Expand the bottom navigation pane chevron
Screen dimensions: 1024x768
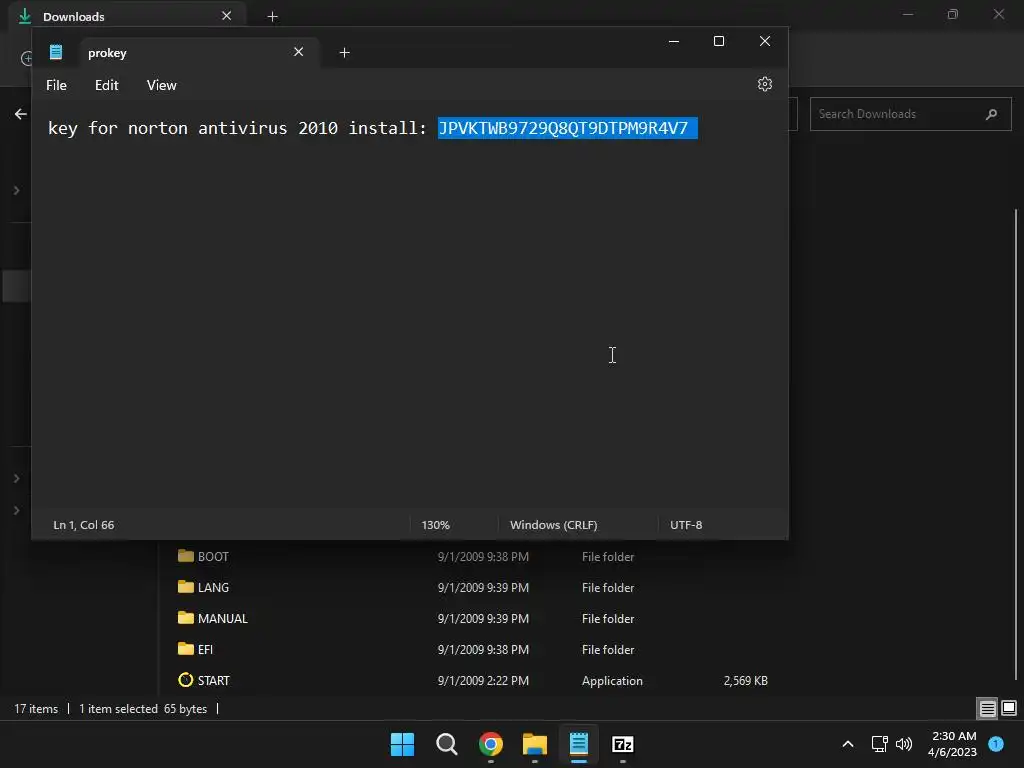(x=17, y=510)
